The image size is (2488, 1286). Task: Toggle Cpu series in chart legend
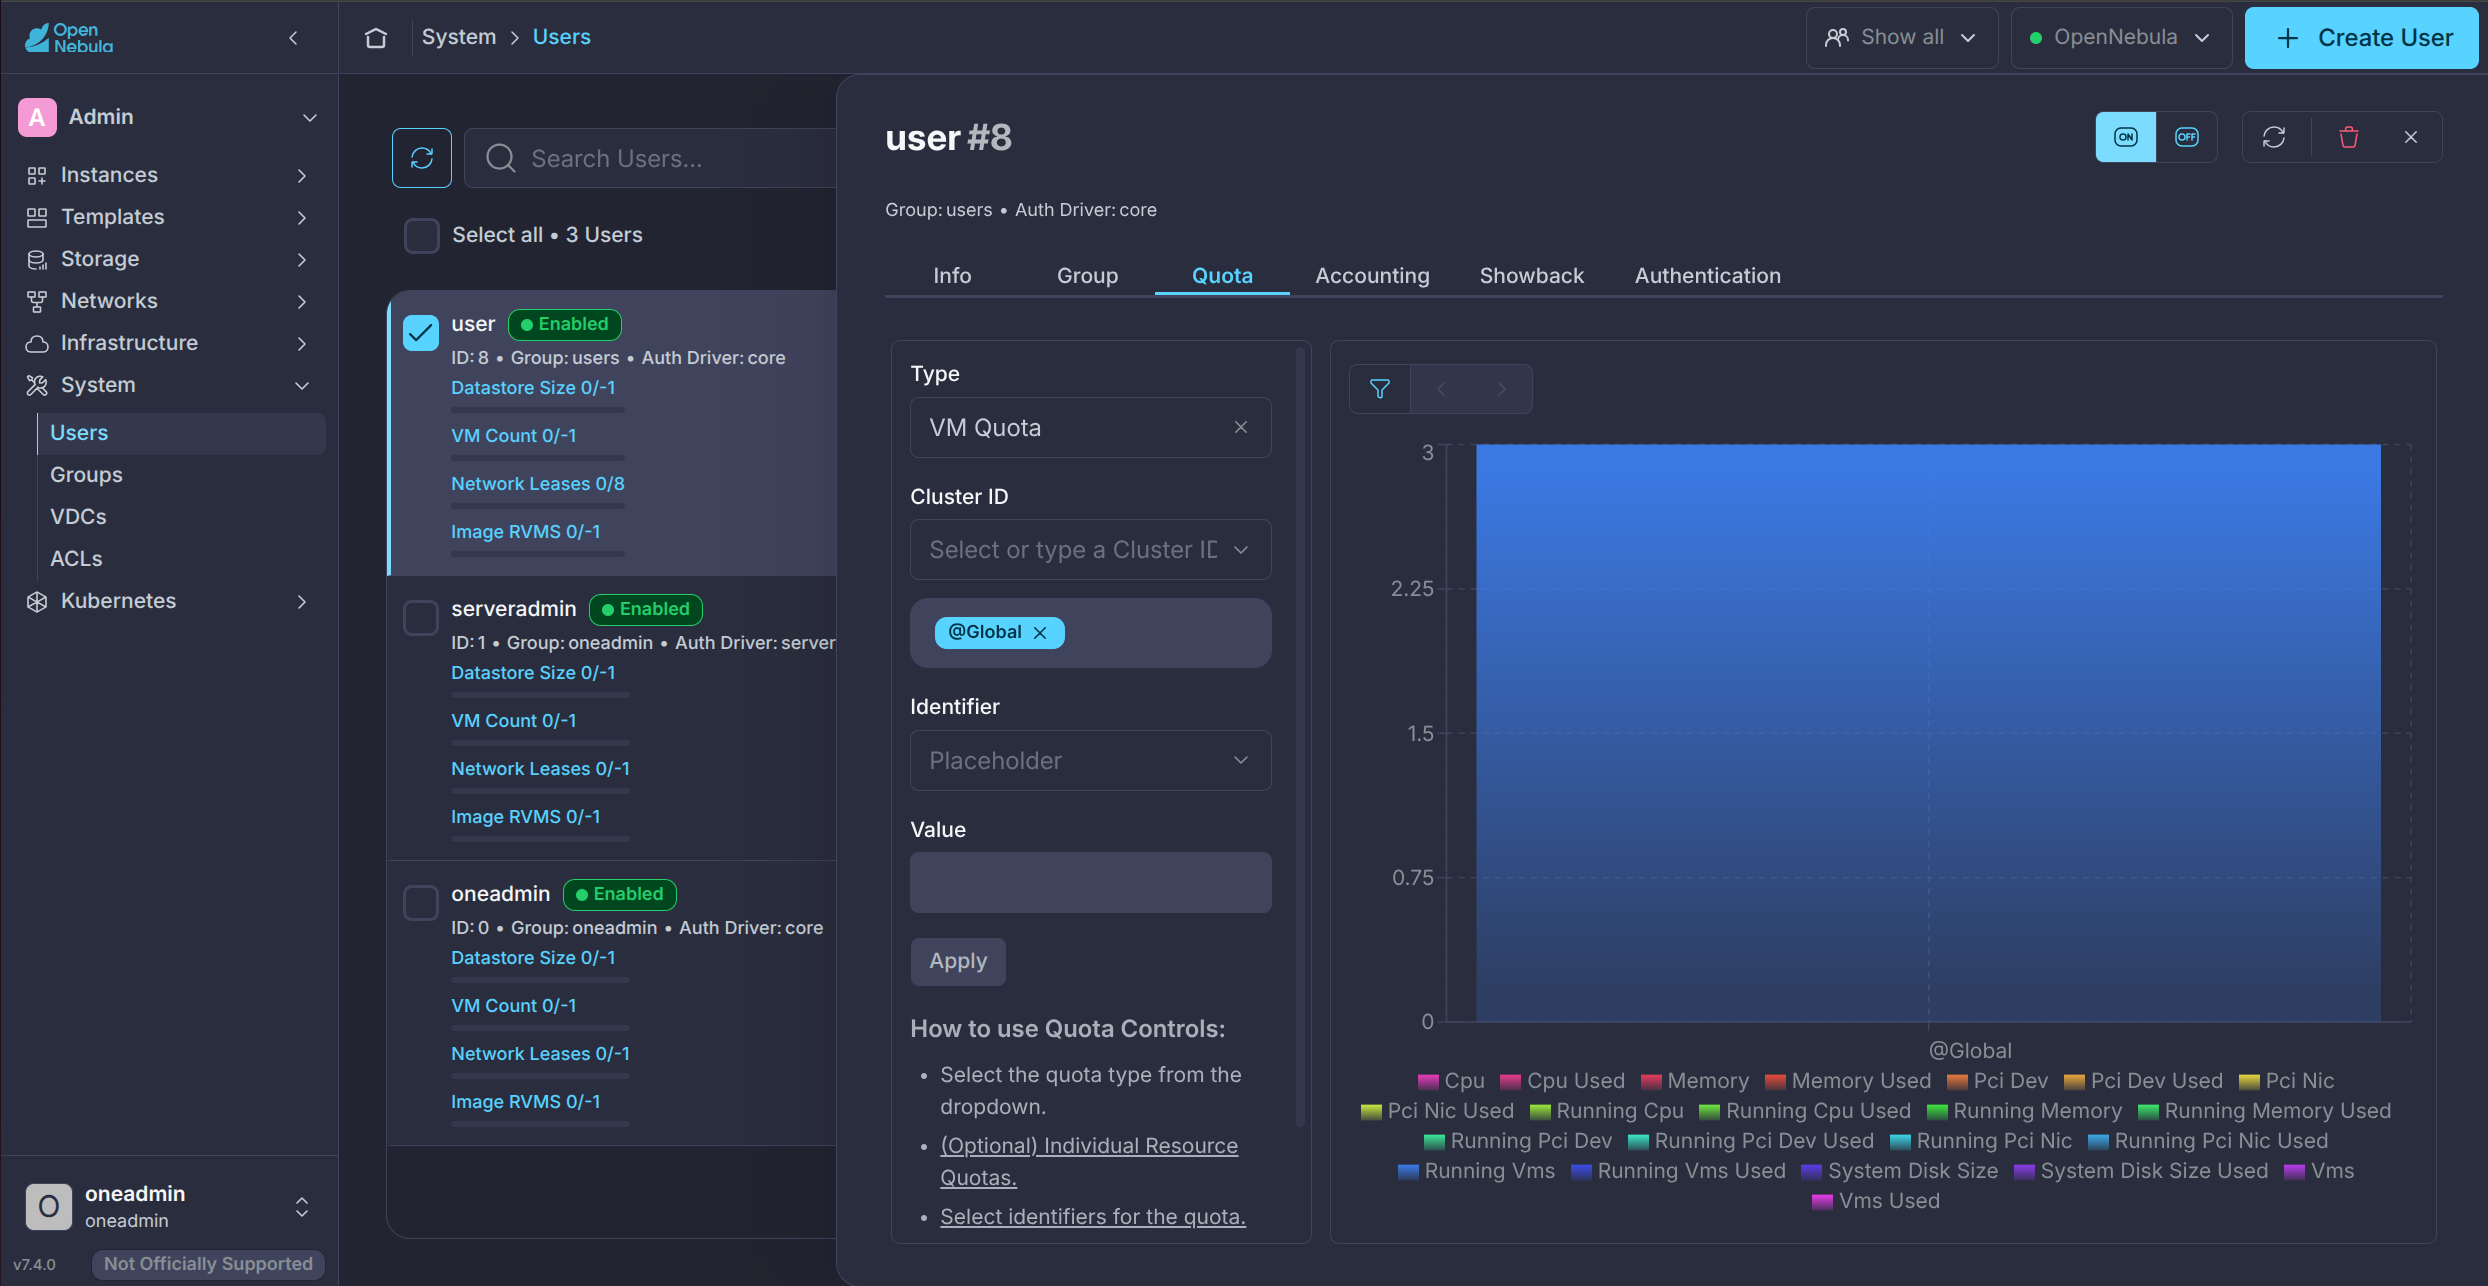[x=1451, y=1081]
